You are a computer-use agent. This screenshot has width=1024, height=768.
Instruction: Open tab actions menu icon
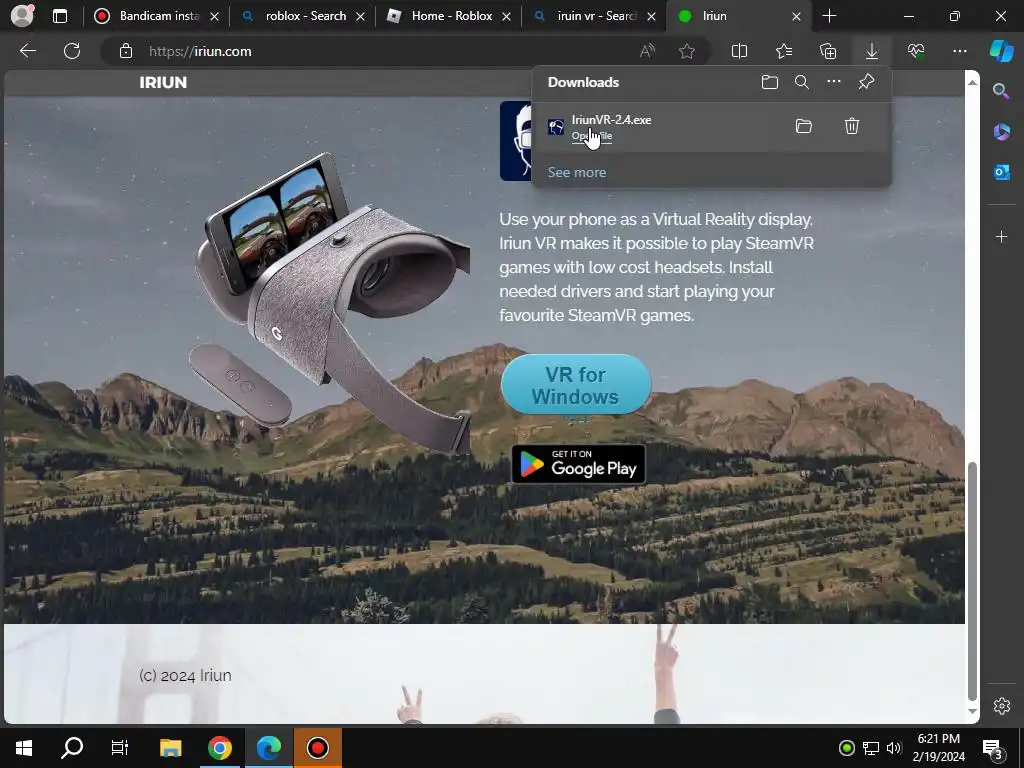pos(60,16)
